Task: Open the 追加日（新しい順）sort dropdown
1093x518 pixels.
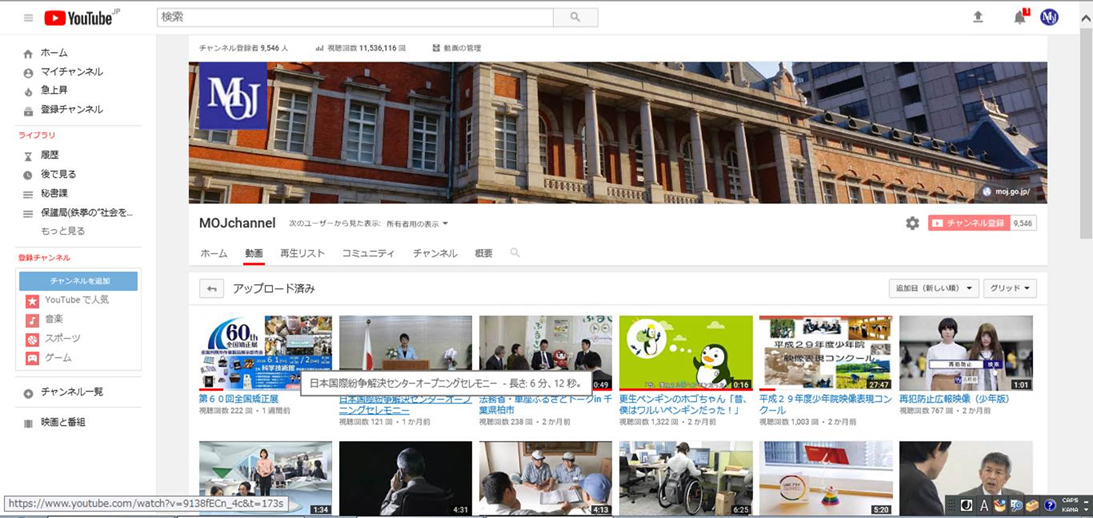Action: (934, 289)
